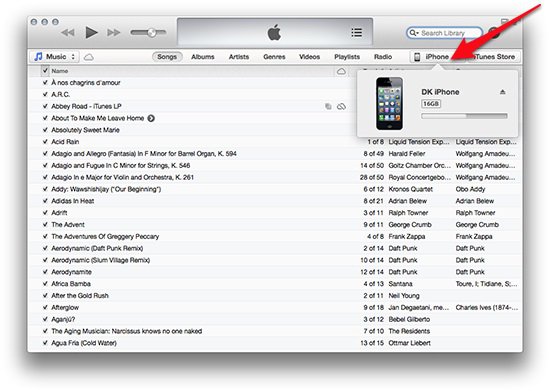The width and height of the screenshot is (550, 391).
Task: Uncheck the A.R.C. song
Action: [x=45, y=94]
